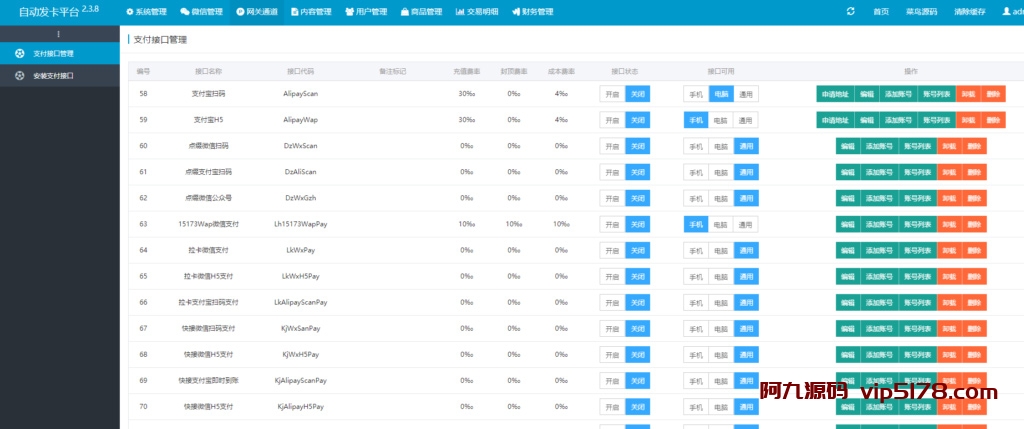Image resolution: width=1024 pixels, height=429 pixels.
Task: Click the 30‰ recharge rate in row 58
Action: (466, 94)
